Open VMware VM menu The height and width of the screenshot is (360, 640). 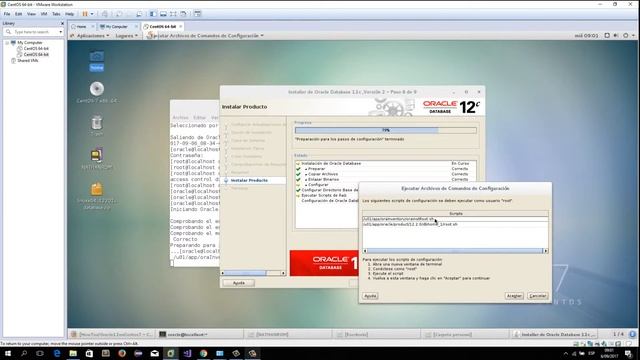(44, 14)
